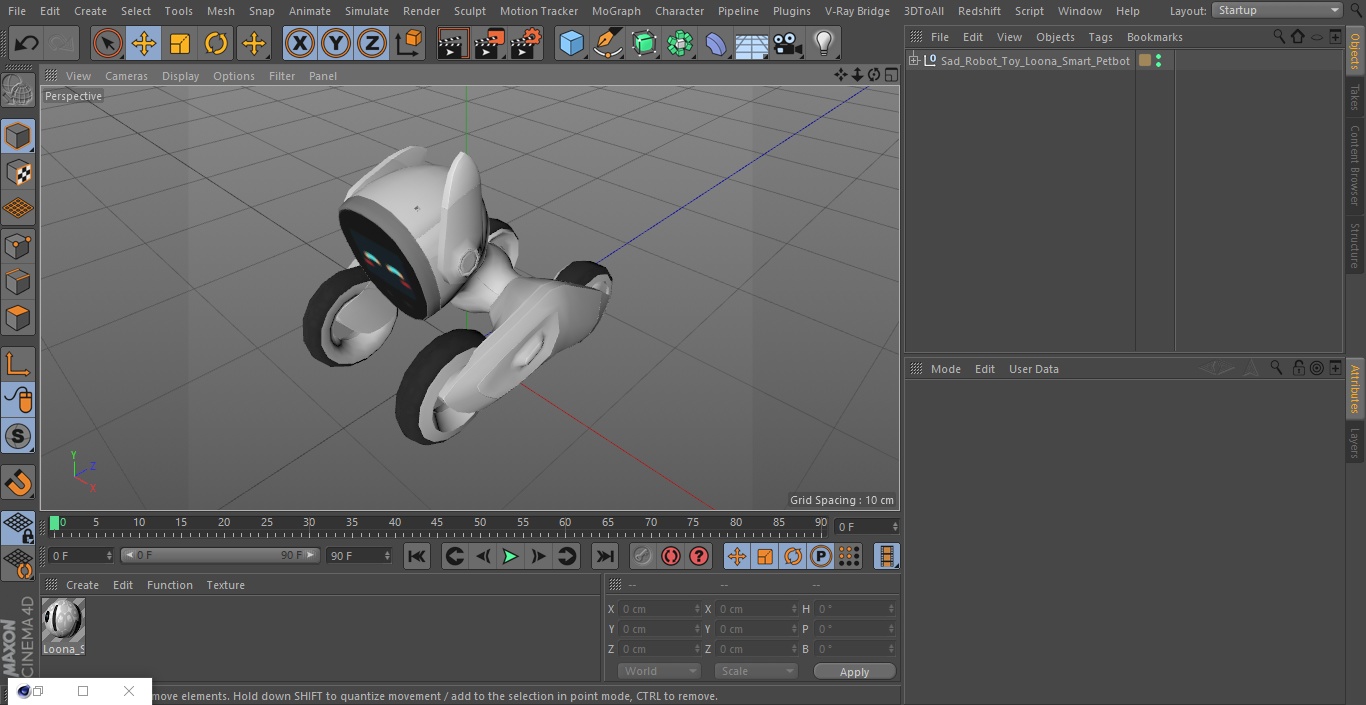Toggle the object visibility dots

pos(1158,61)
